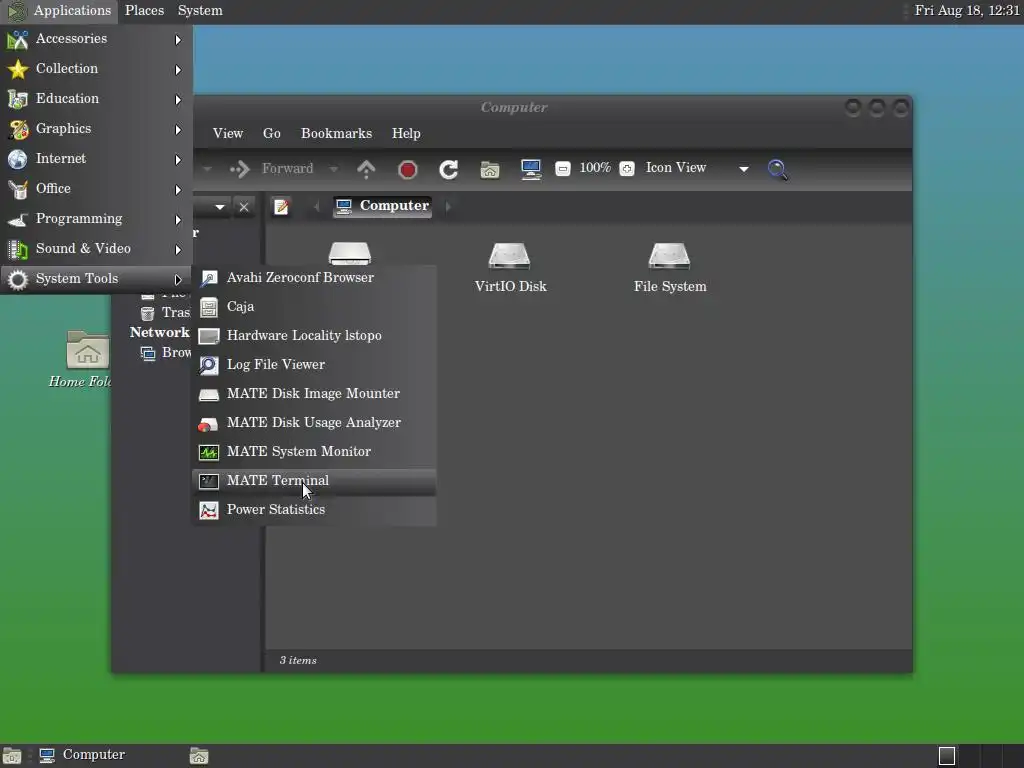Click the Computer toolbar icon
1024x768 pixels.
click(531, 170)
